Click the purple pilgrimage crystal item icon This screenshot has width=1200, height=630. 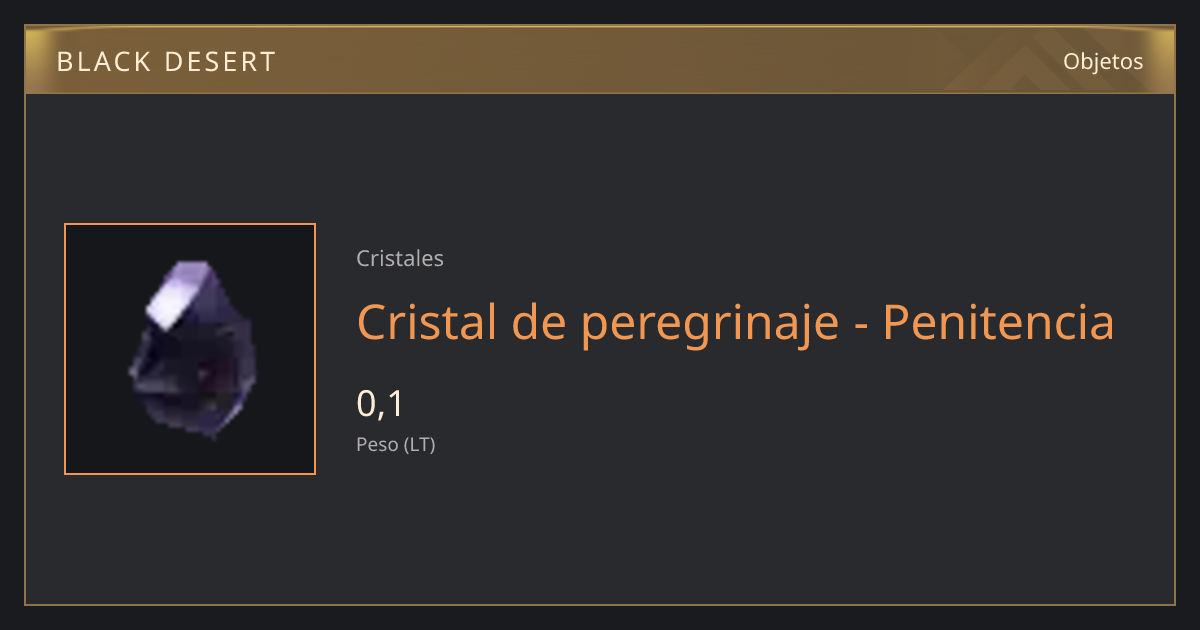pos(192,348)
